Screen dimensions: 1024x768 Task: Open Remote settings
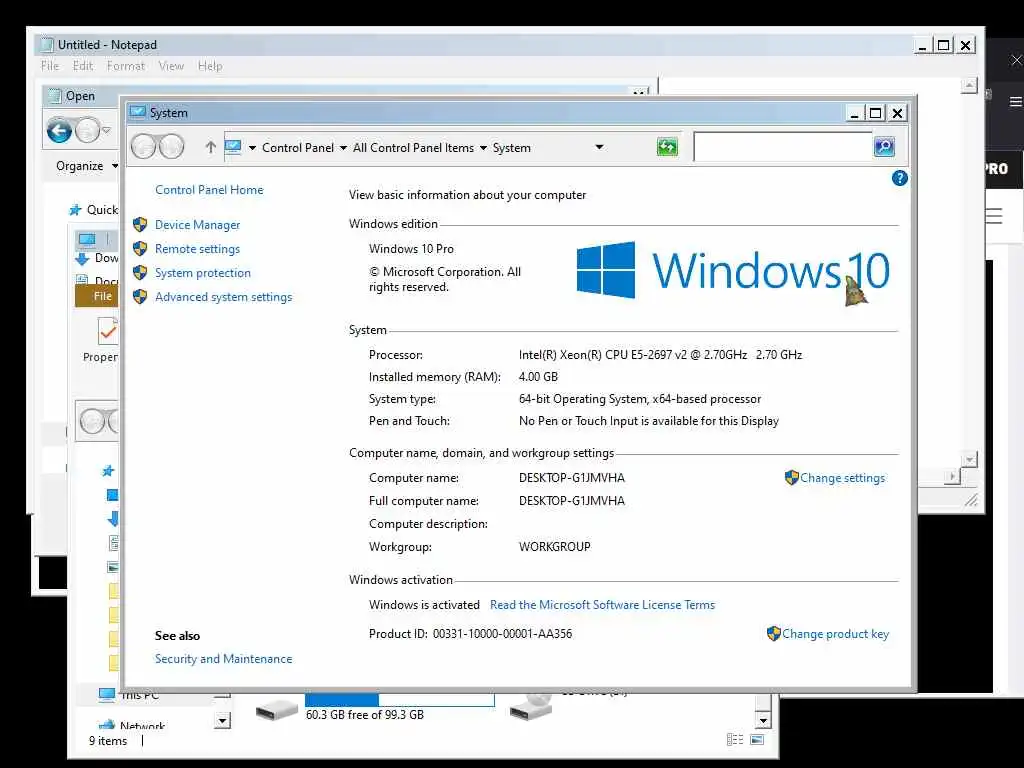click(197, 249)
